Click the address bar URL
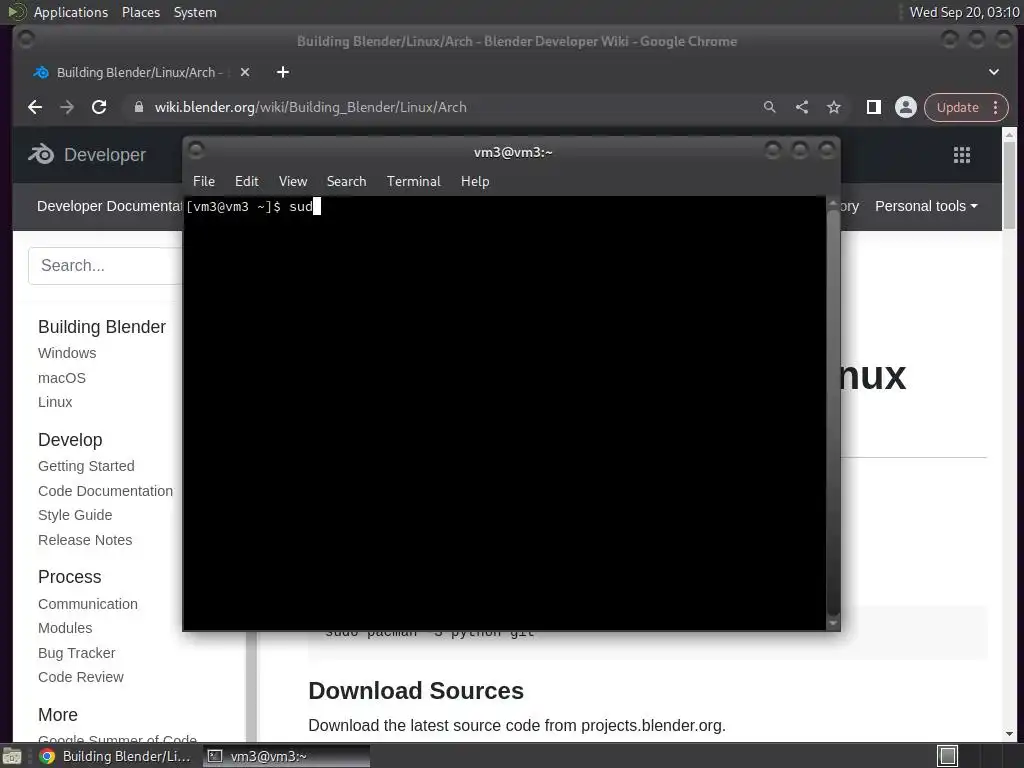This screenshot has height=768, width=1024. point(310,107)
